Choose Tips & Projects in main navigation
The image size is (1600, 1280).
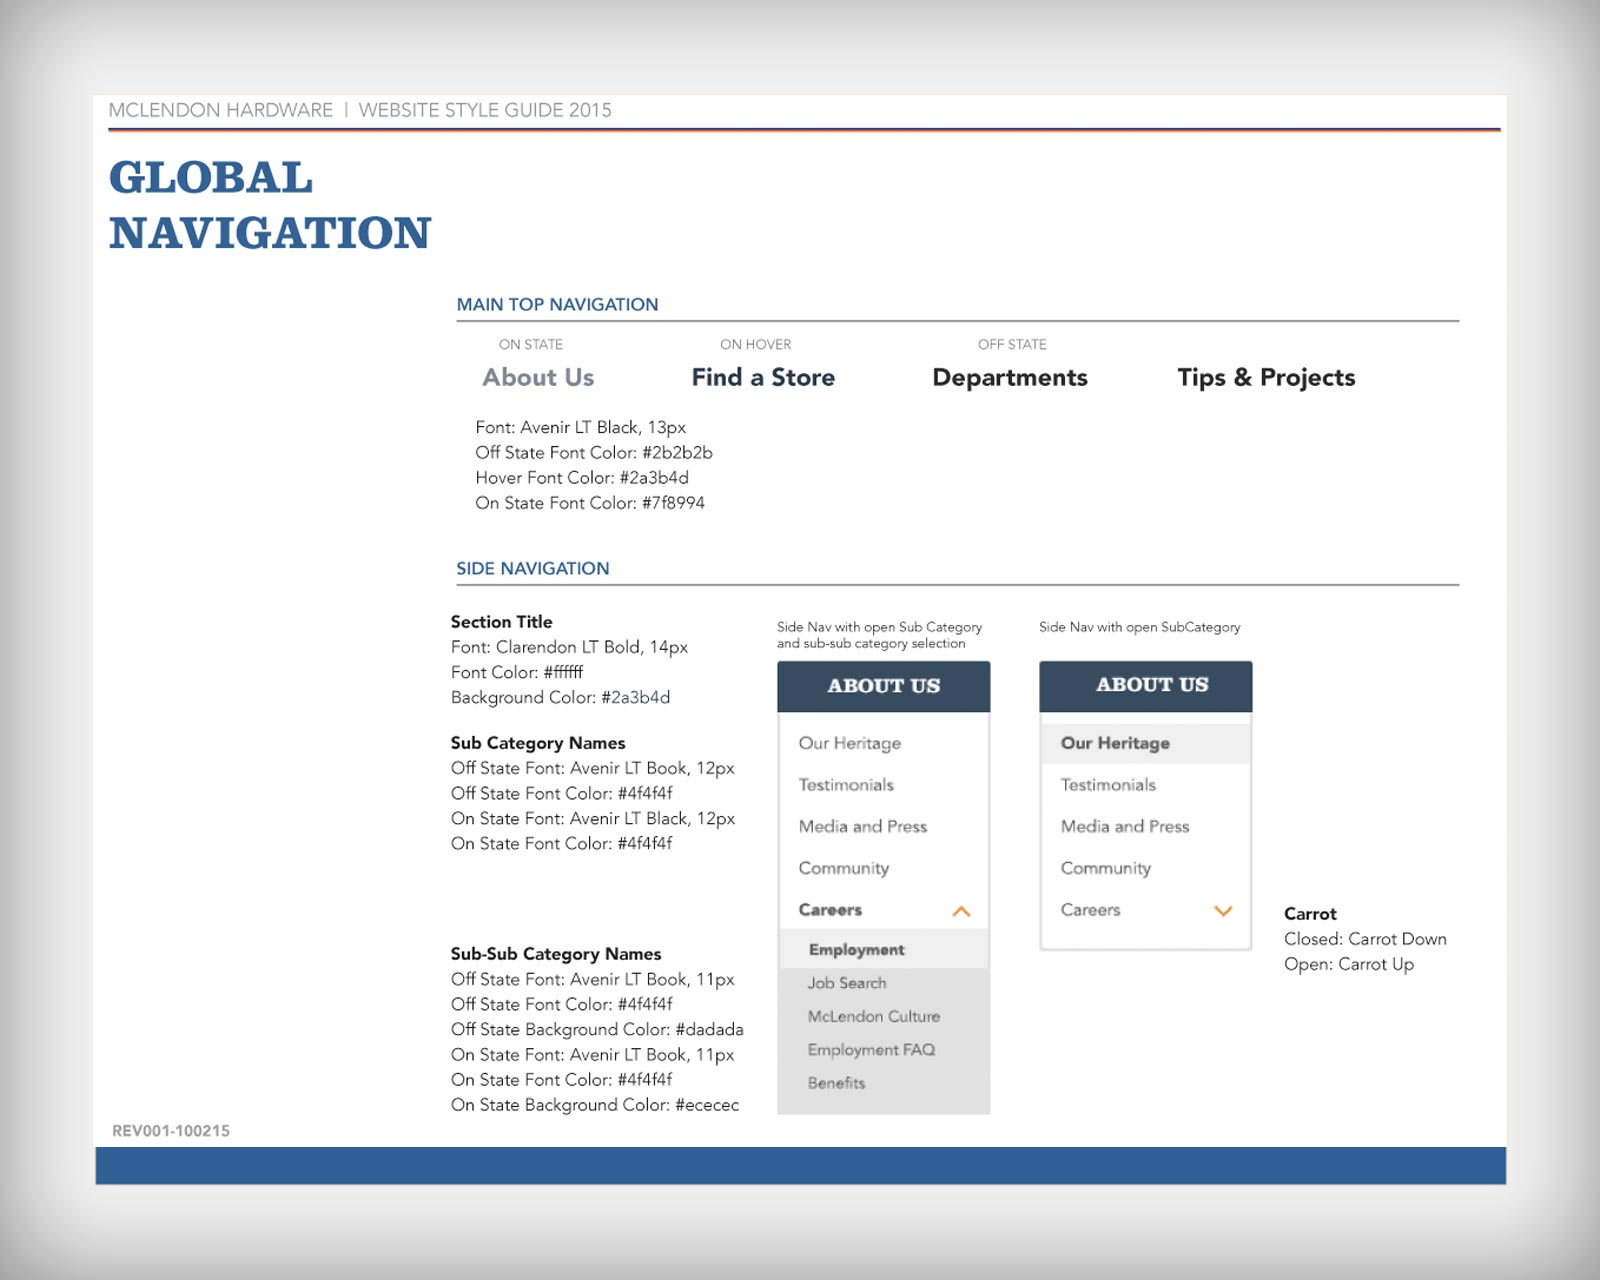tap(1266, 378)
